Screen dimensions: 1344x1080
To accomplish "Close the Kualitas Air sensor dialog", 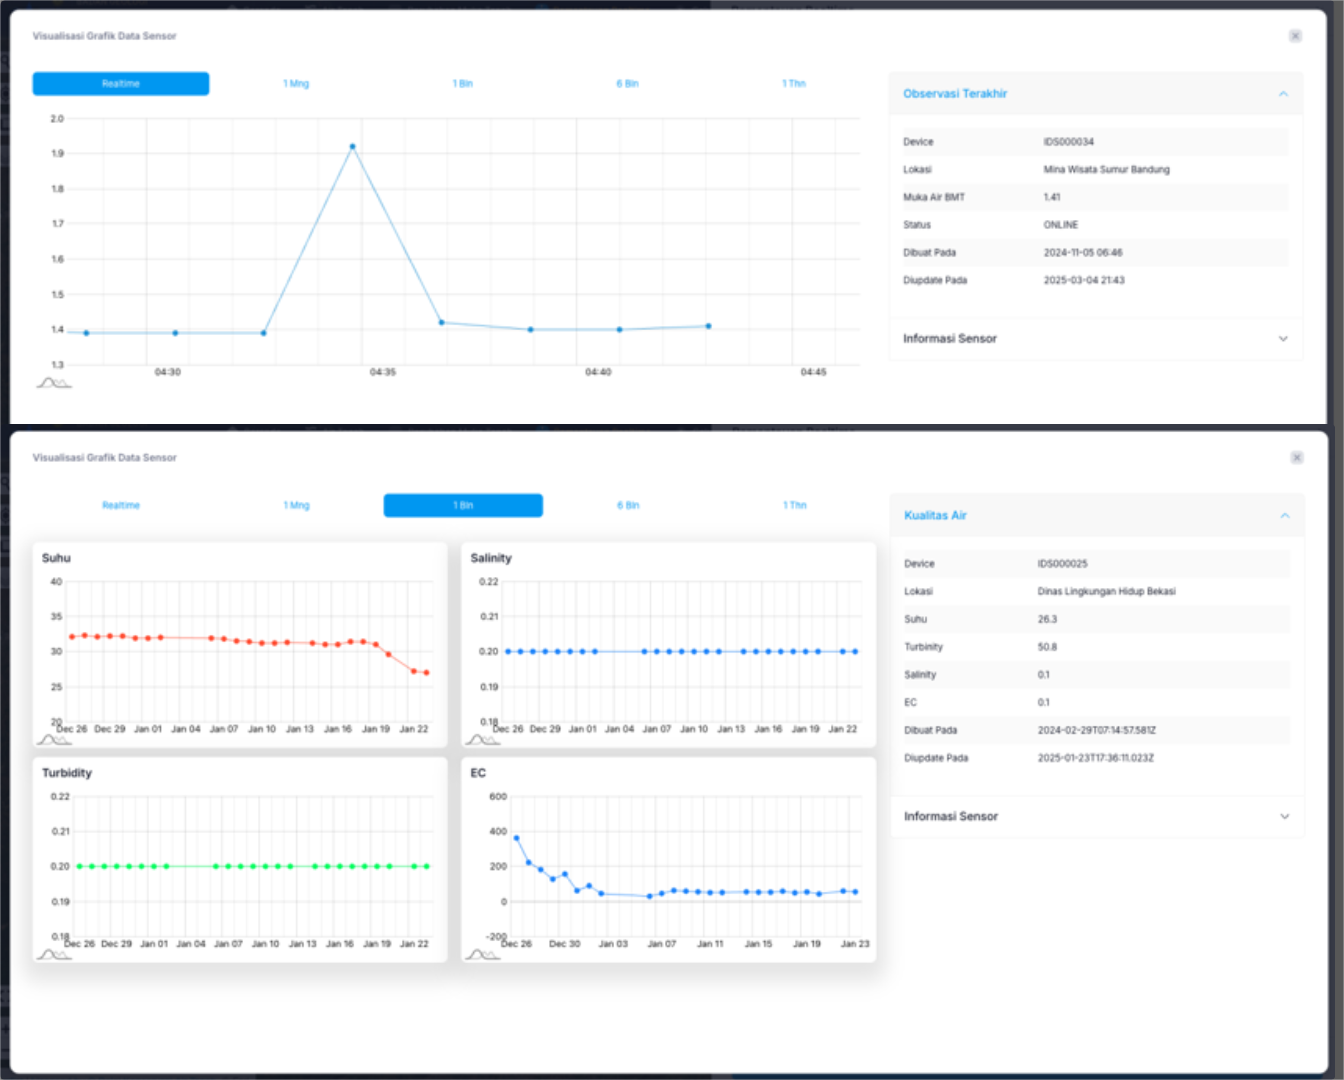I will tap(1296, 458).
